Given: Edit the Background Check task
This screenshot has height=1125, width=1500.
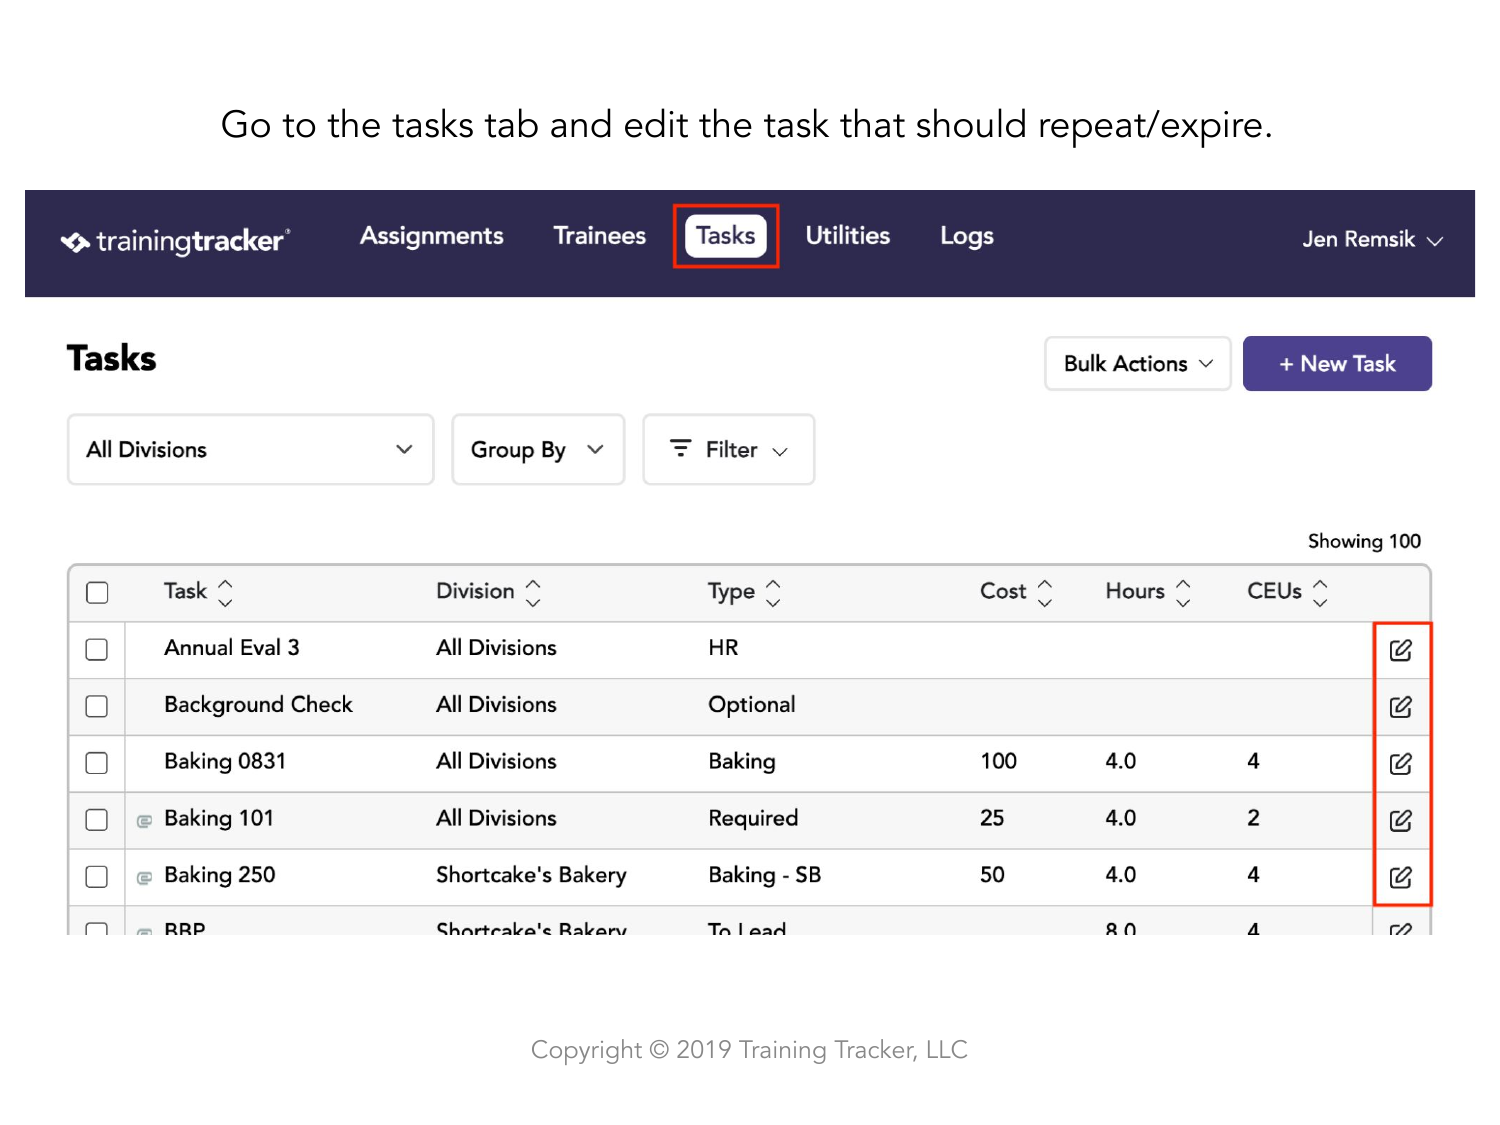Looking at the screenshot, I should click(1400, 707).
